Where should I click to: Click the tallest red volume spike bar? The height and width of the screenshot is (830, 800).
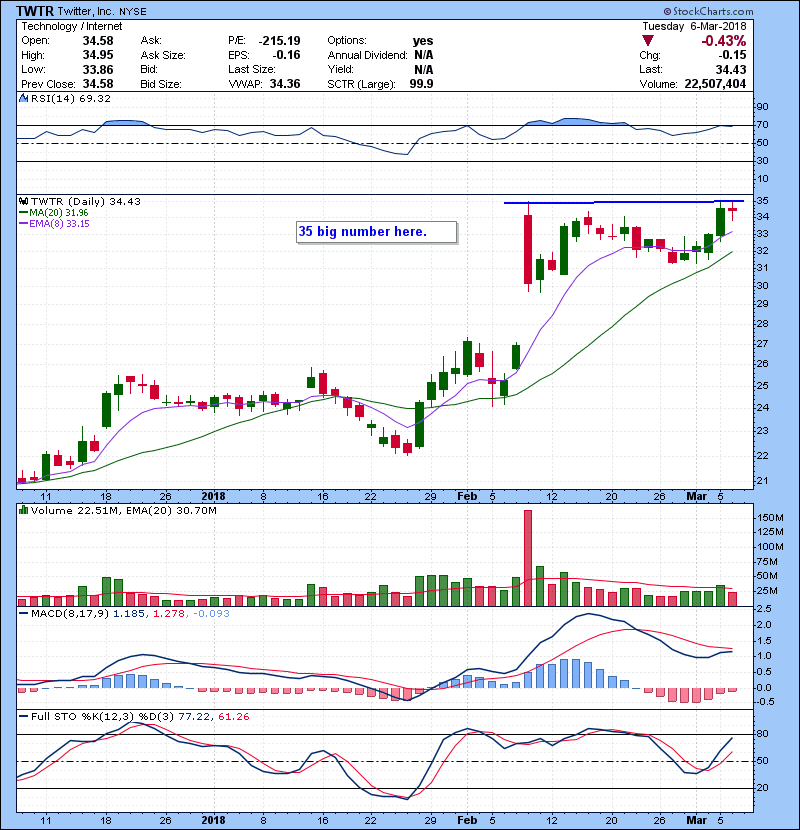coord(528,558)
